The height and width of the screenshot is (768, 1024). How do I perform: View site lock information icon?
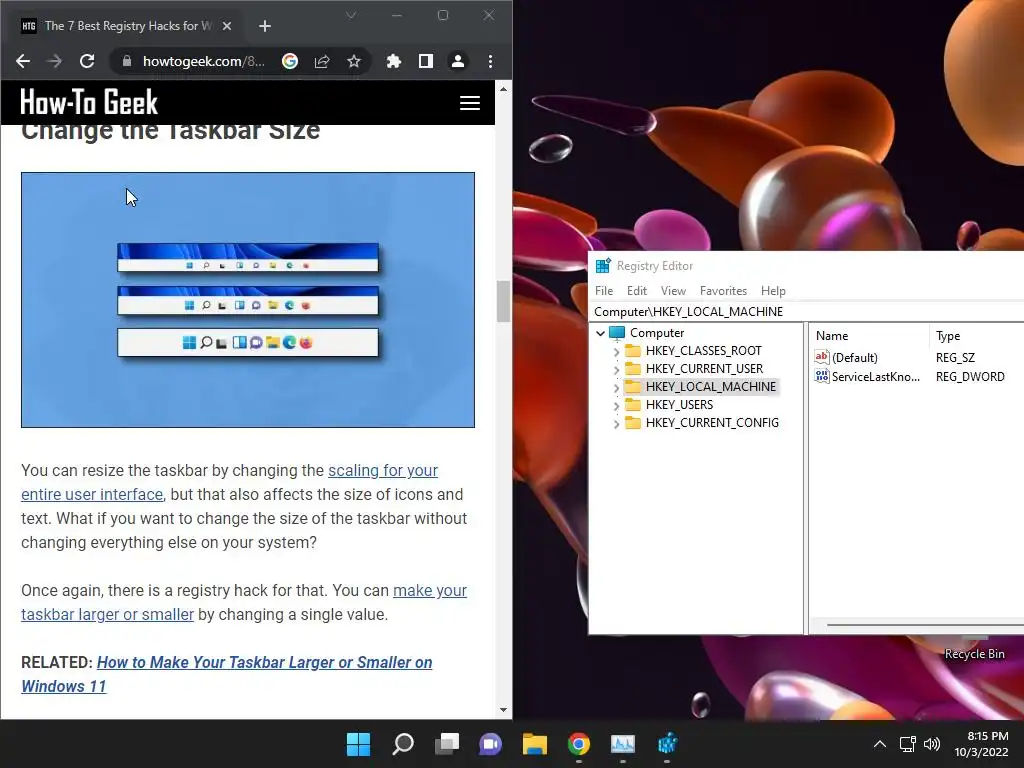[127, 61]
